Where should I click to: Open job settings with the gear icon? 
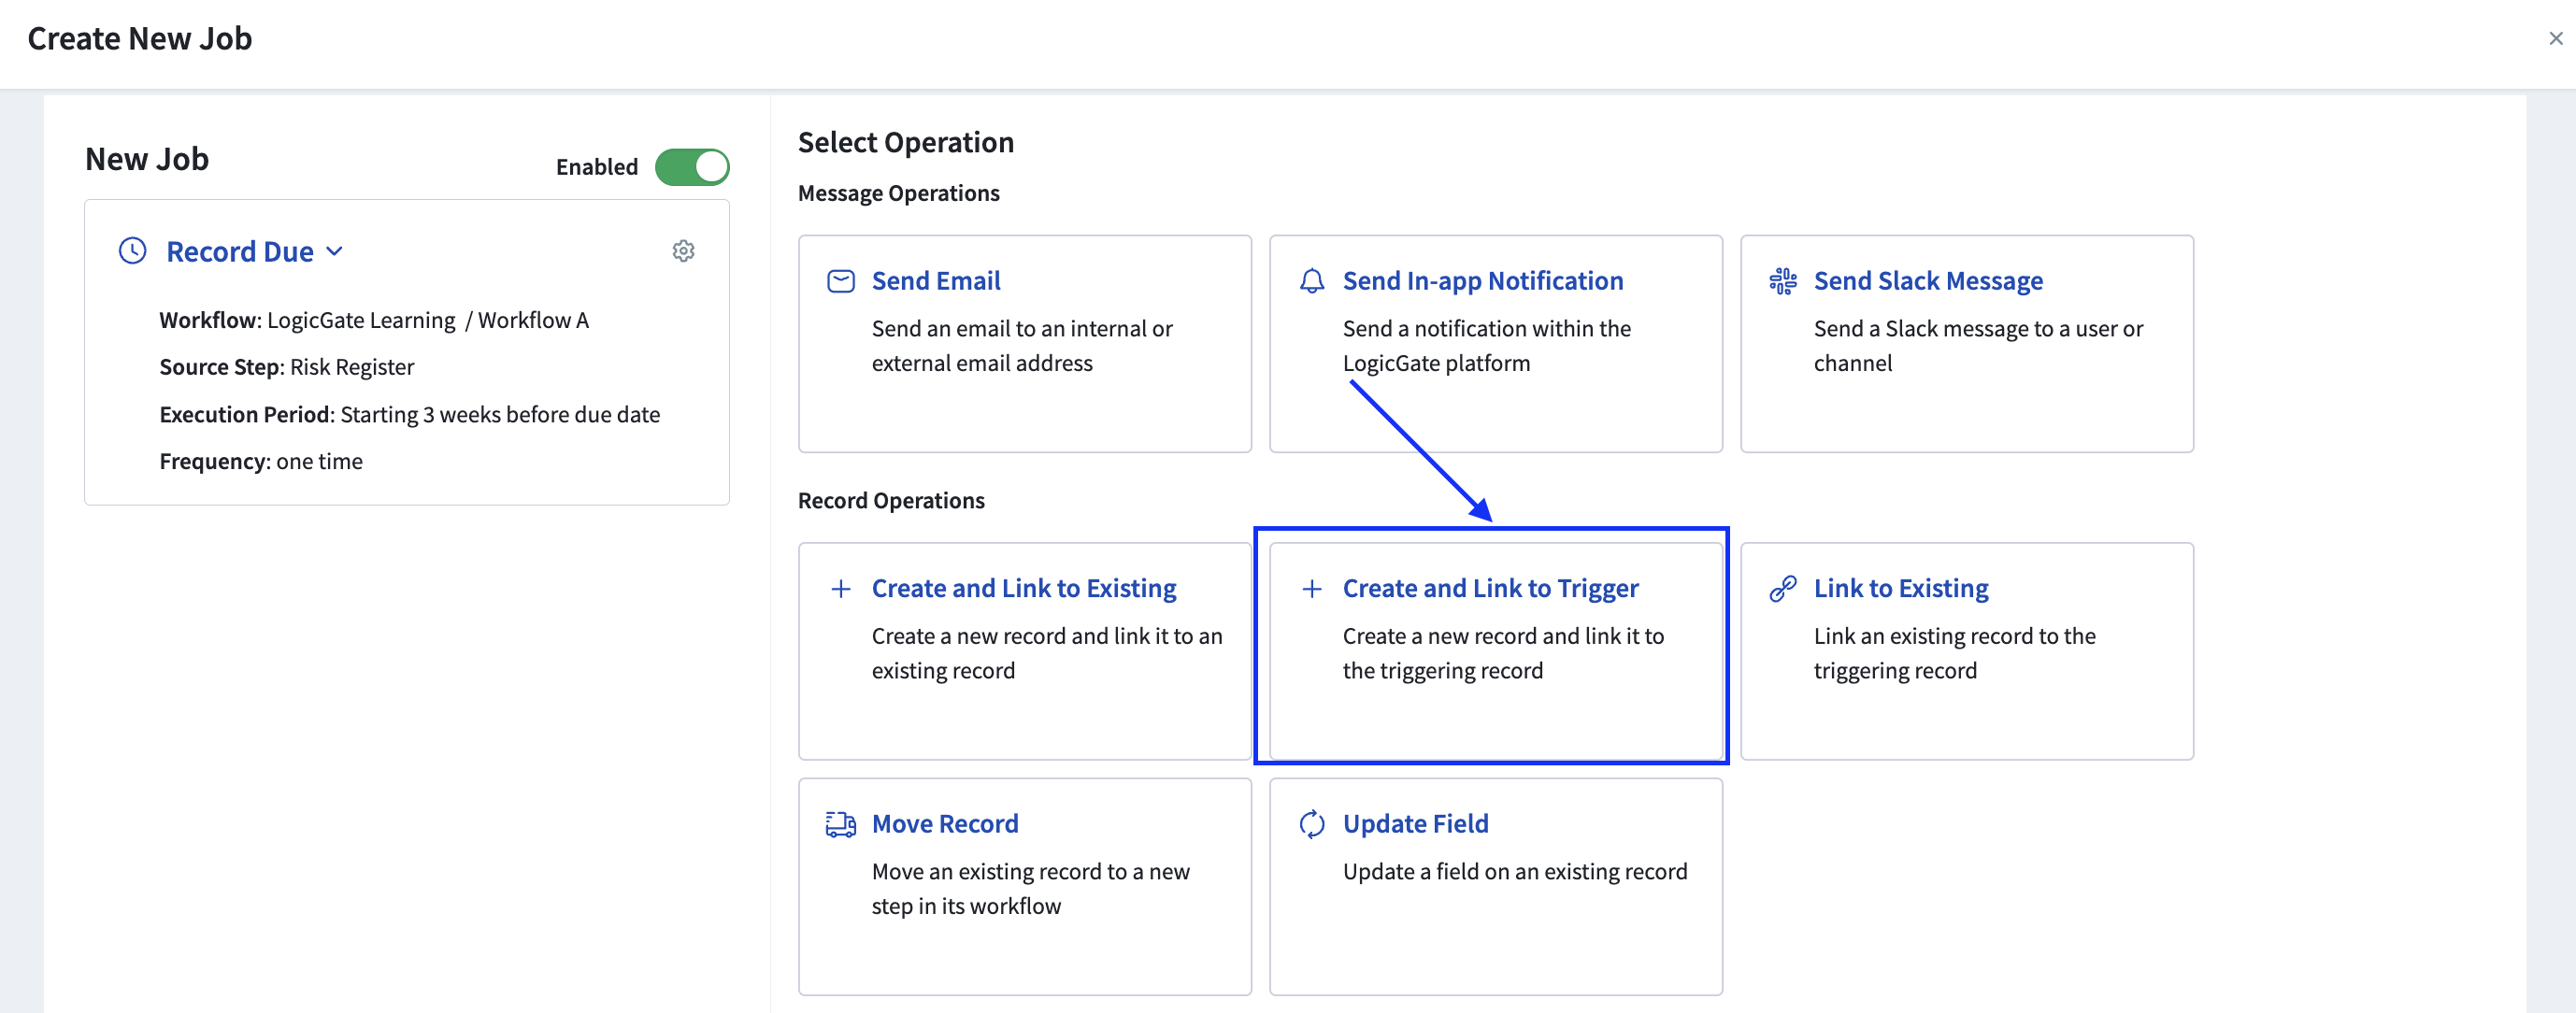[684, 251]
